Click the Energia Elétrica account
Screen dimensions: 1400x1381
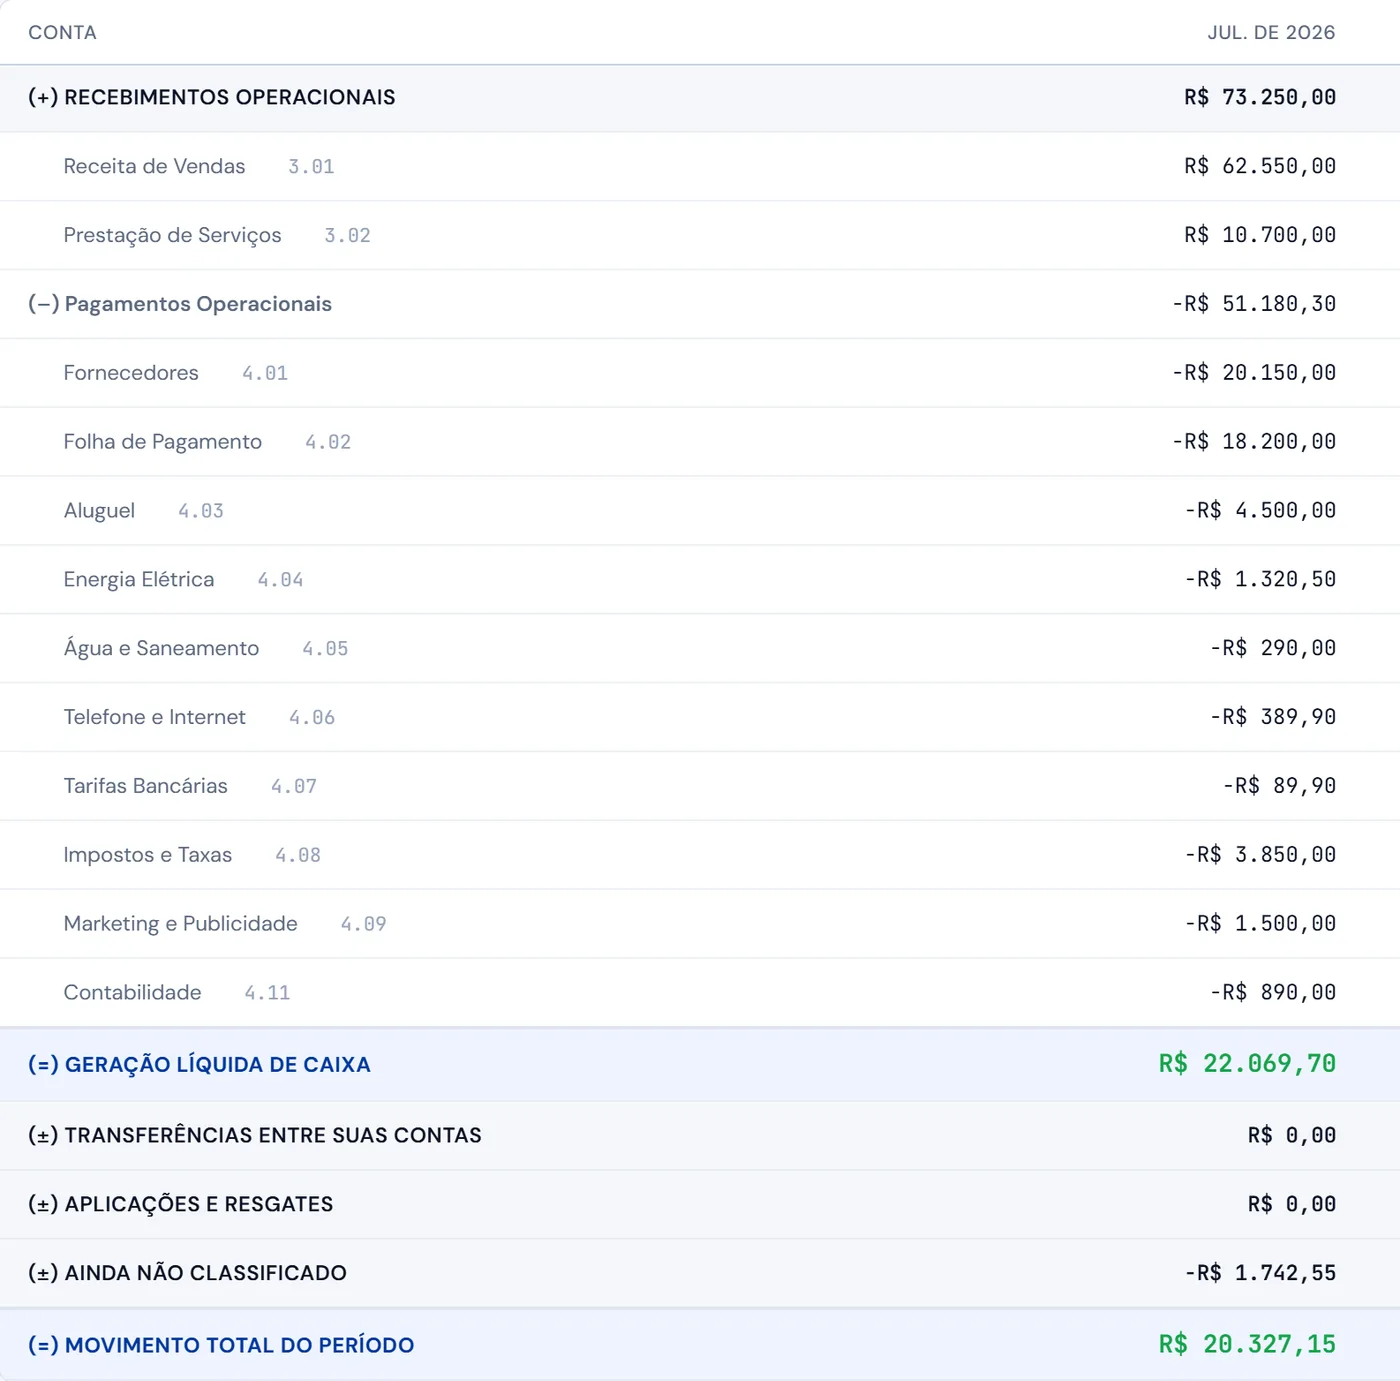[x=700, y=580]
